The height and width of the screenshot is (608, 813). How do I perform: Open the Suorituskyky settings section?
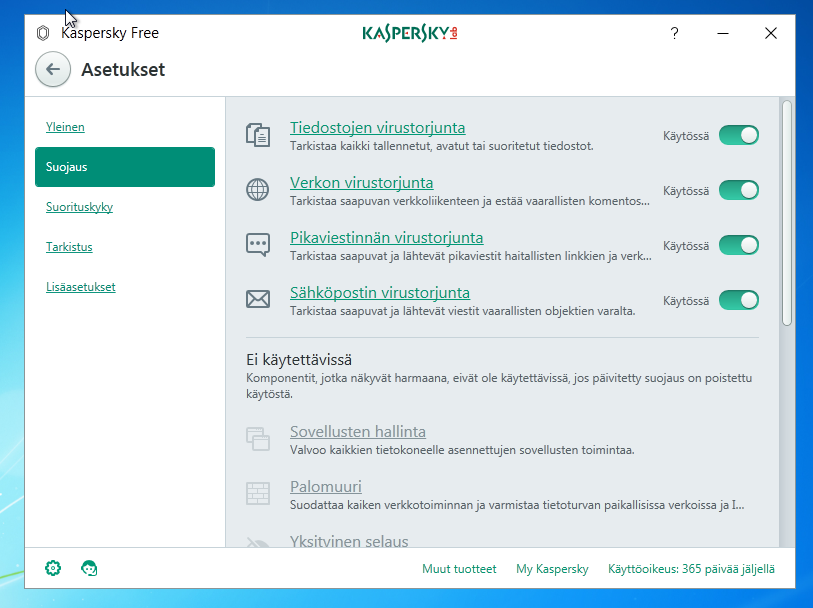[79, 207]
